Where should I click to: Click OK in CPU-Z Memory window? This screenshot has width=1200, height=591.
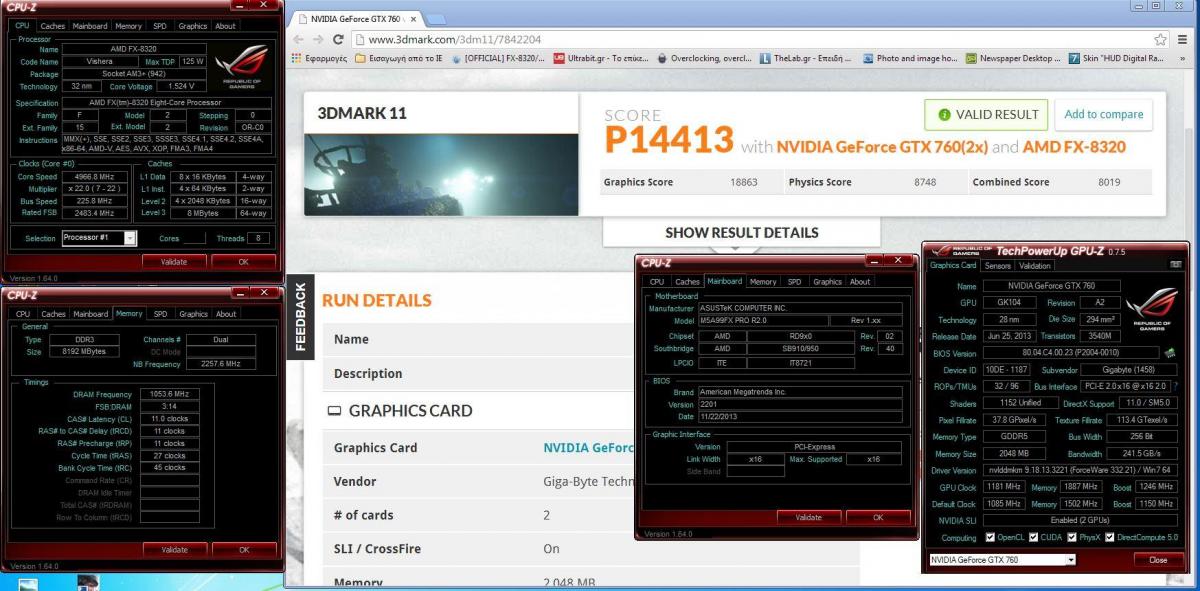[x=243, y=550]
